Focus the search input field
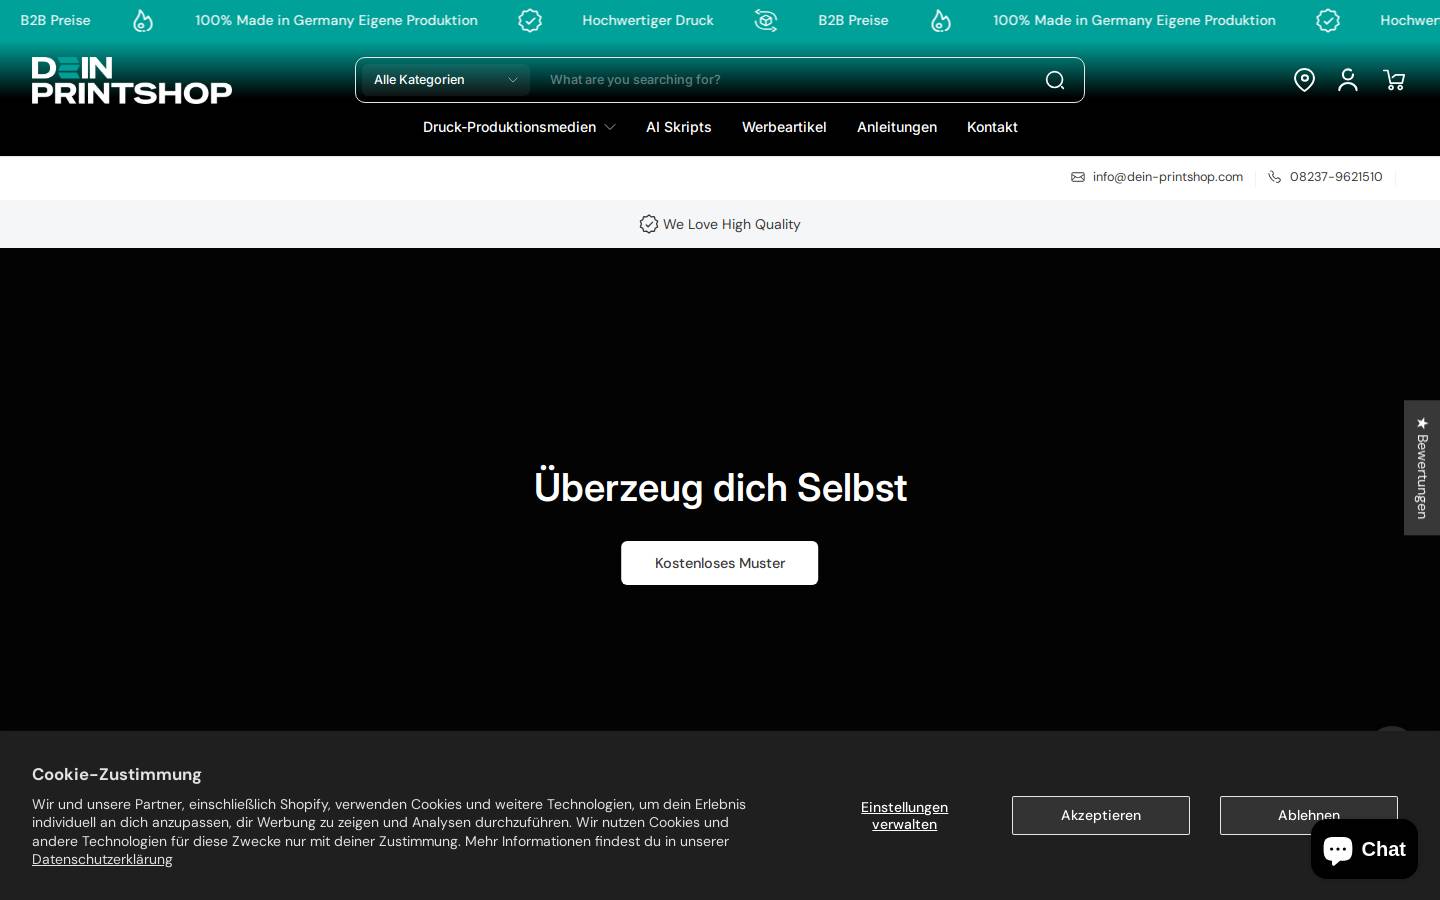Screen dimensions: 1440x900 click(785, 80)
